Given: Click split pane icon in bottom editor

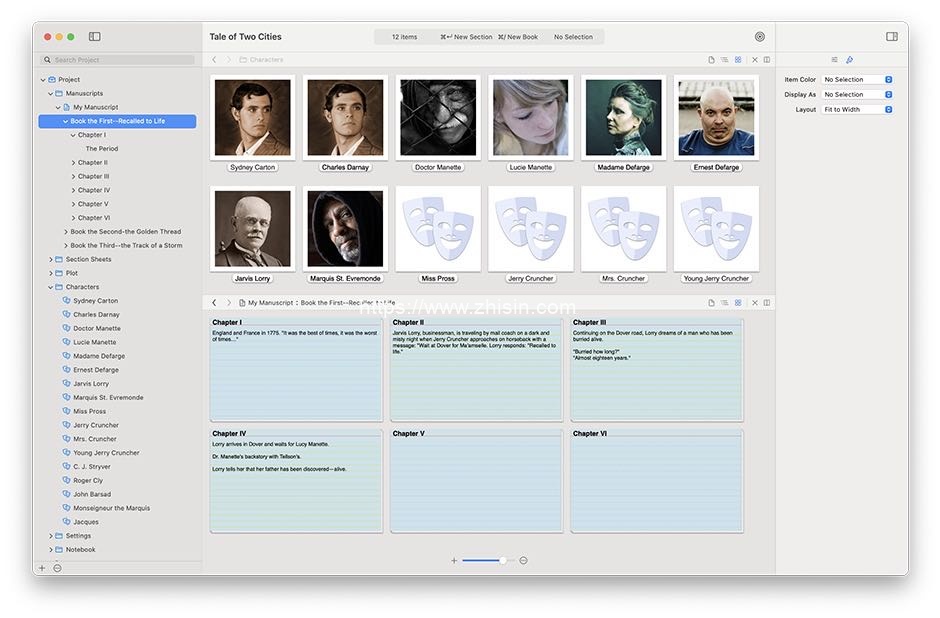Looking at the screenshot, I should pos(767,303).
